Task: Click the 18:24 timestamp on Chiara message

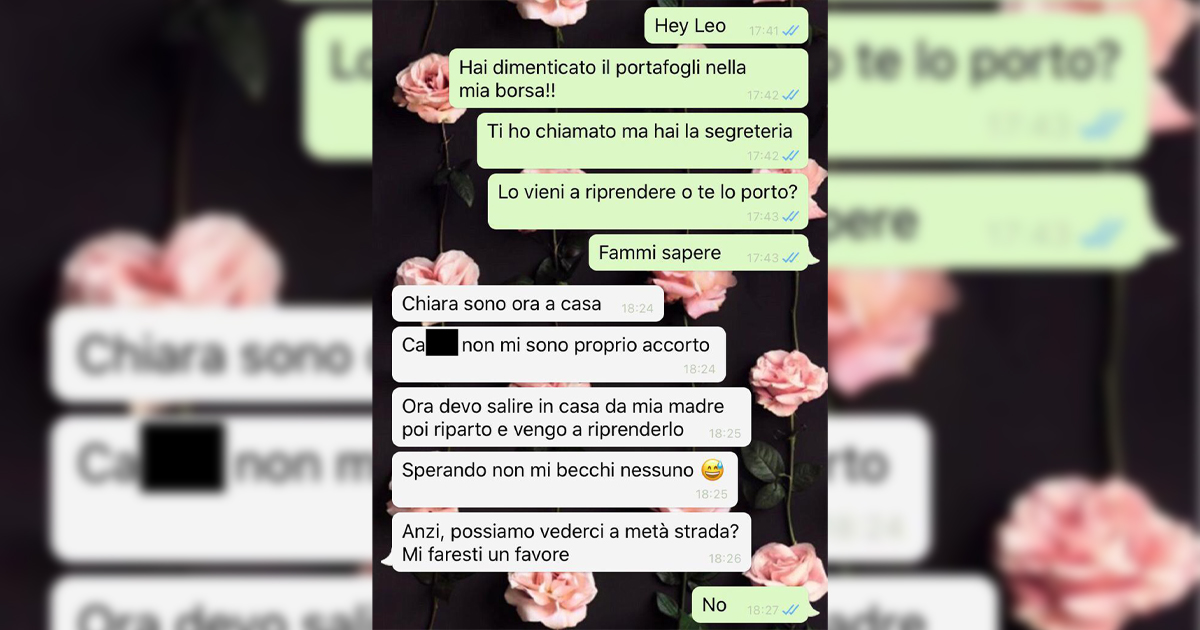Action: [x=637, y=309]
